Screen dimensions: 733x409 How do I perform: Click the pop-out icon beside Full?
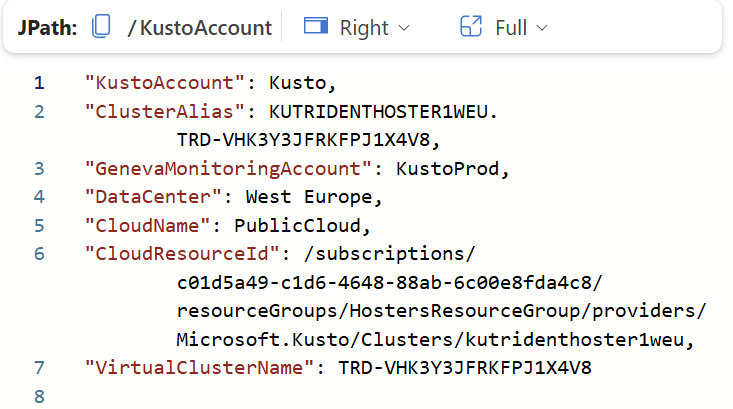471,28
